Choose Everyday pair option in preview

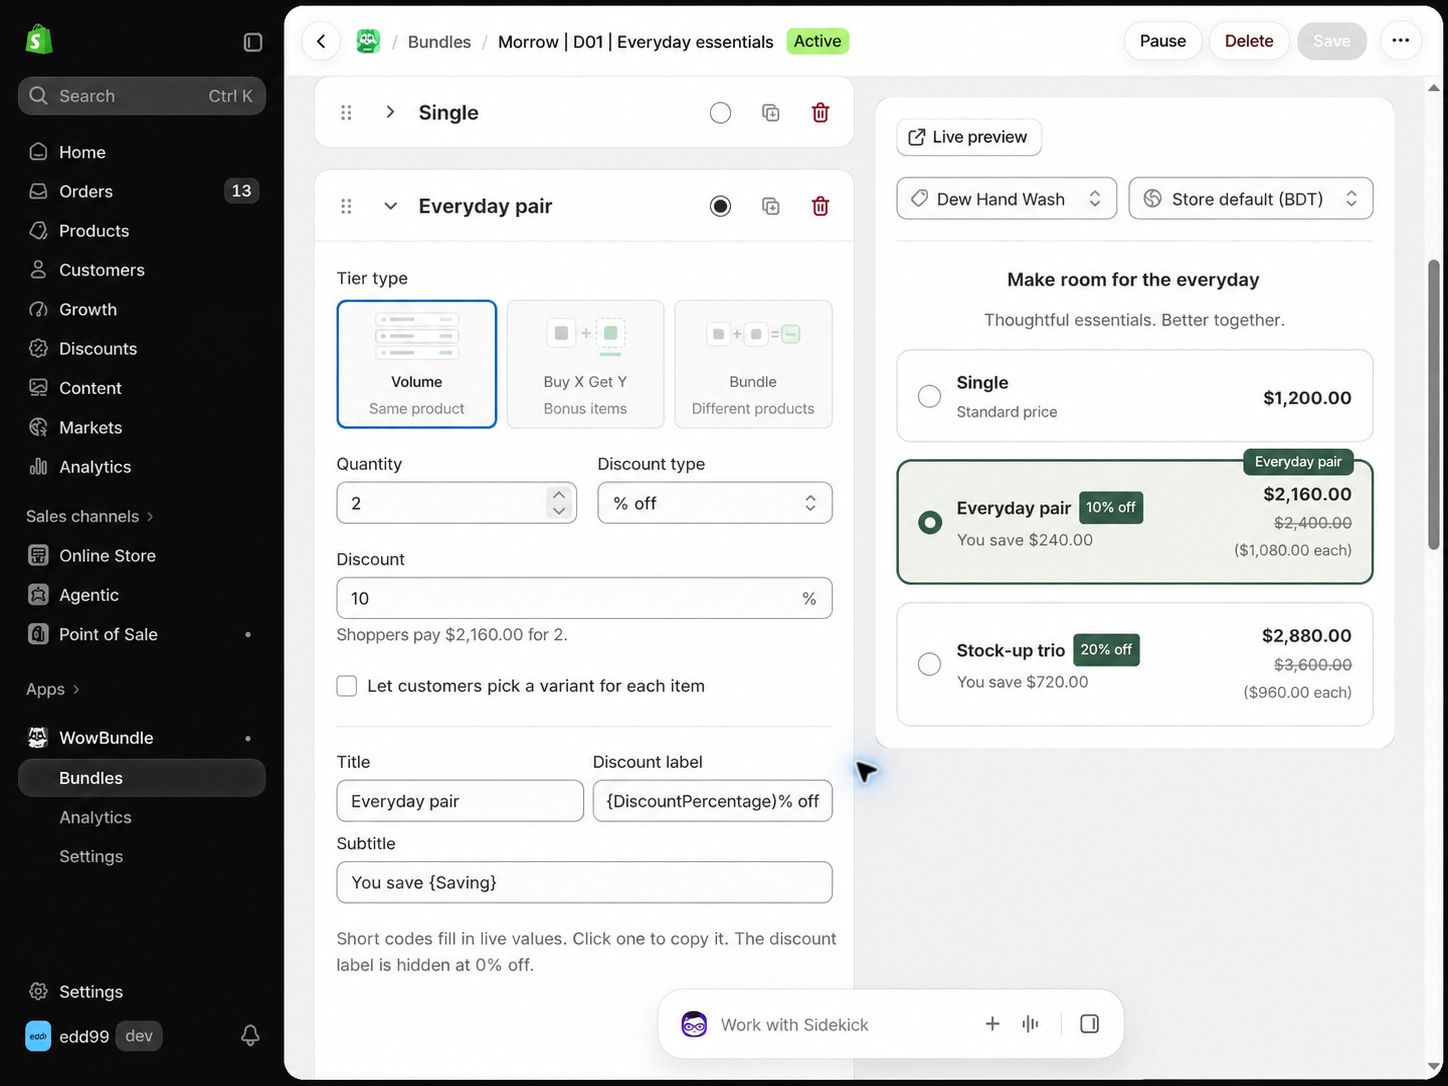coord(929,522)
